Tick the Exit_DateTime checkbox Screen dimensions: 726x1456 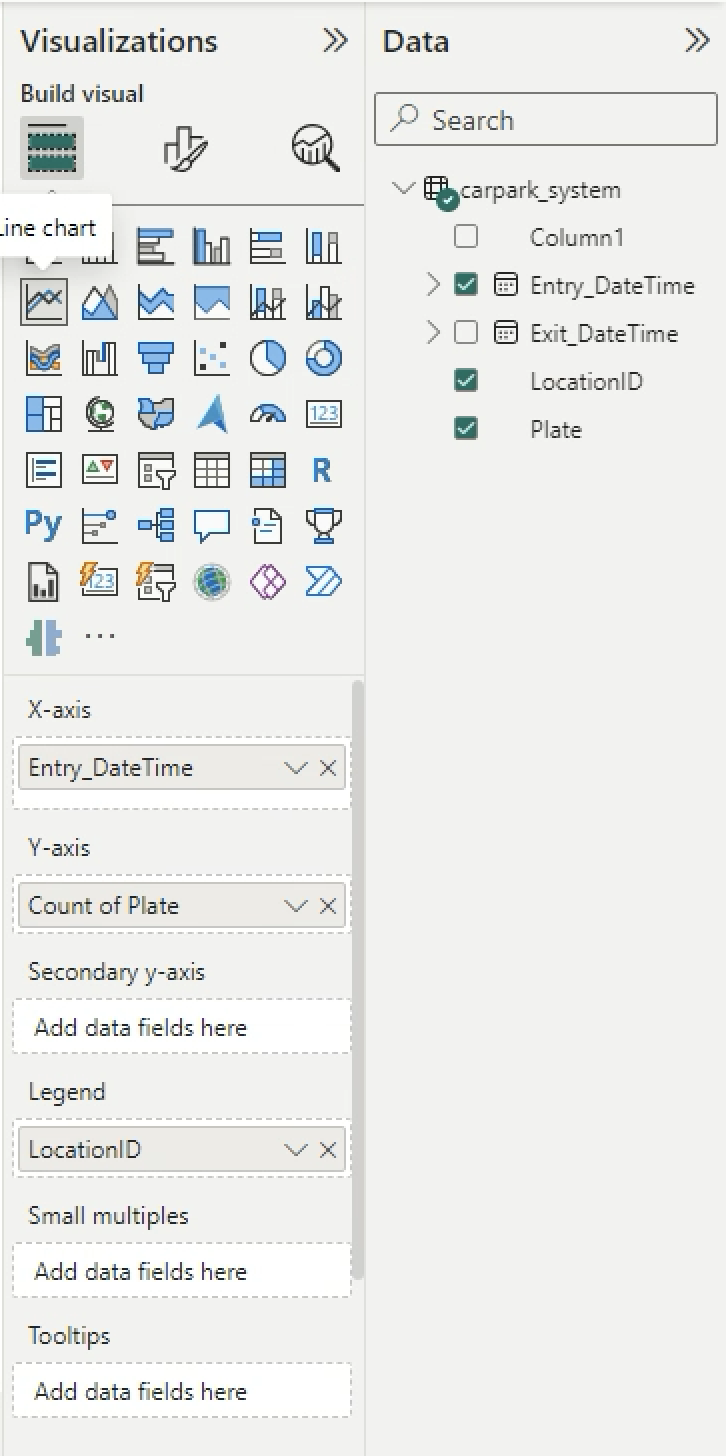(x=466, y=333)
